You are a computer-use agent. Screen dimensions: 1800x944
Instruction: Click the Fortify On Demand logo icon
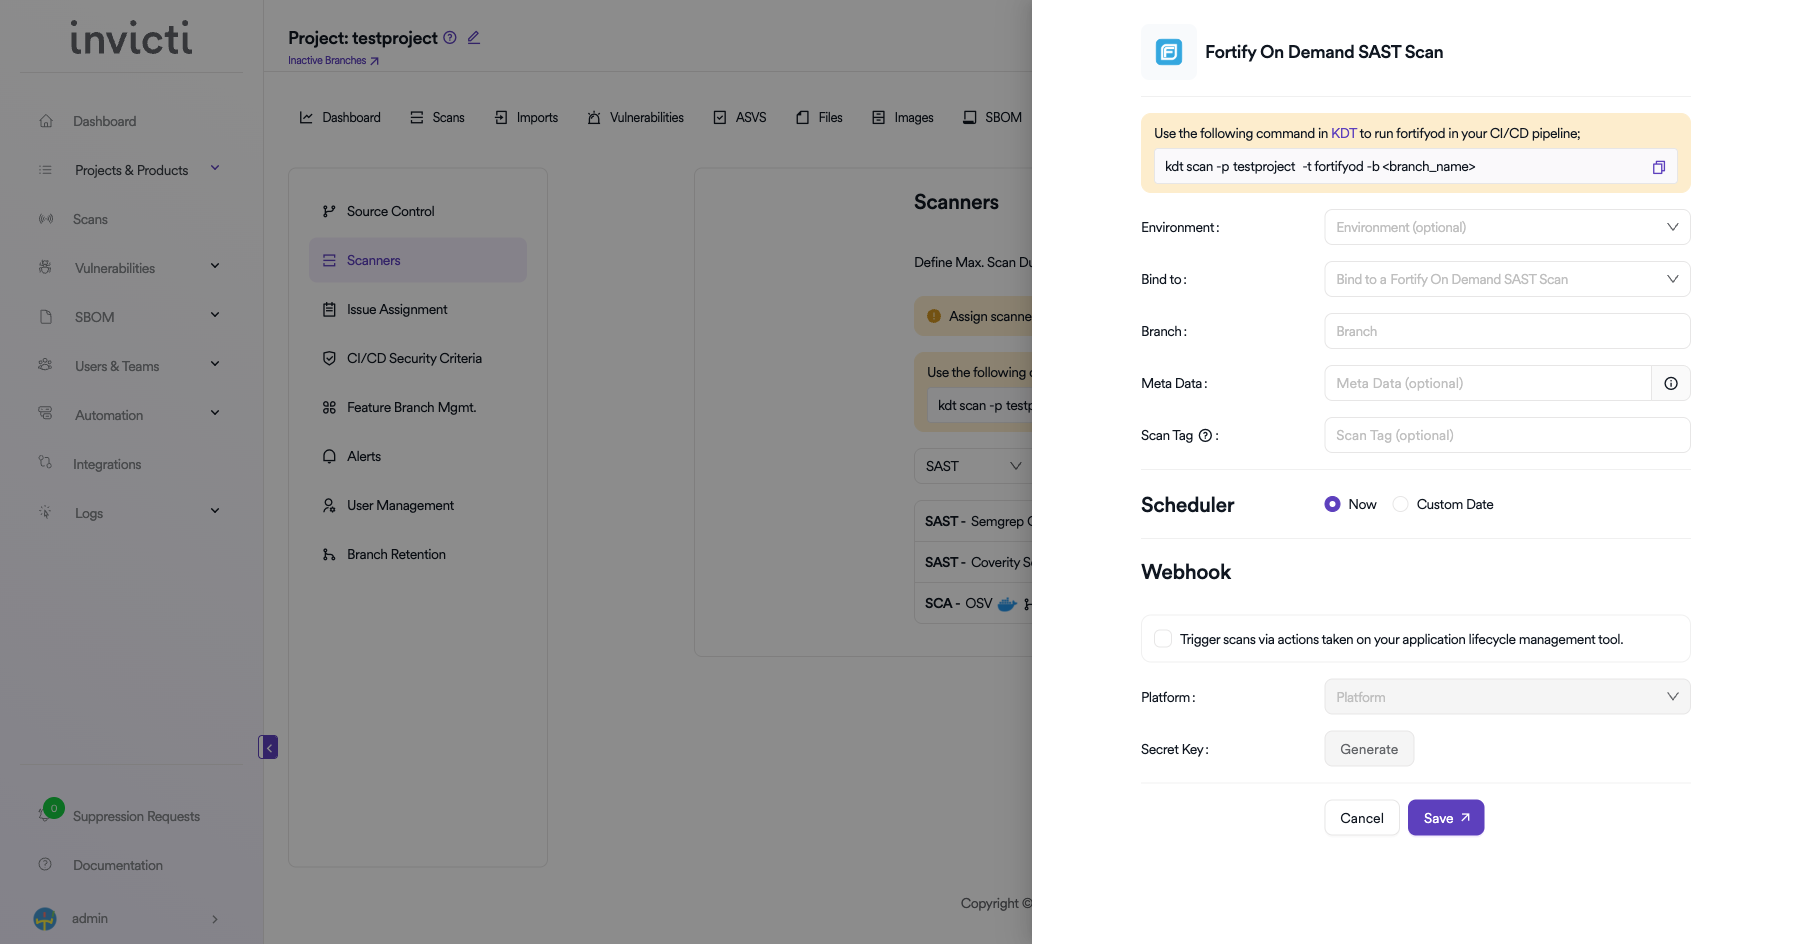pyautogui.click(x=1168, y=52)
